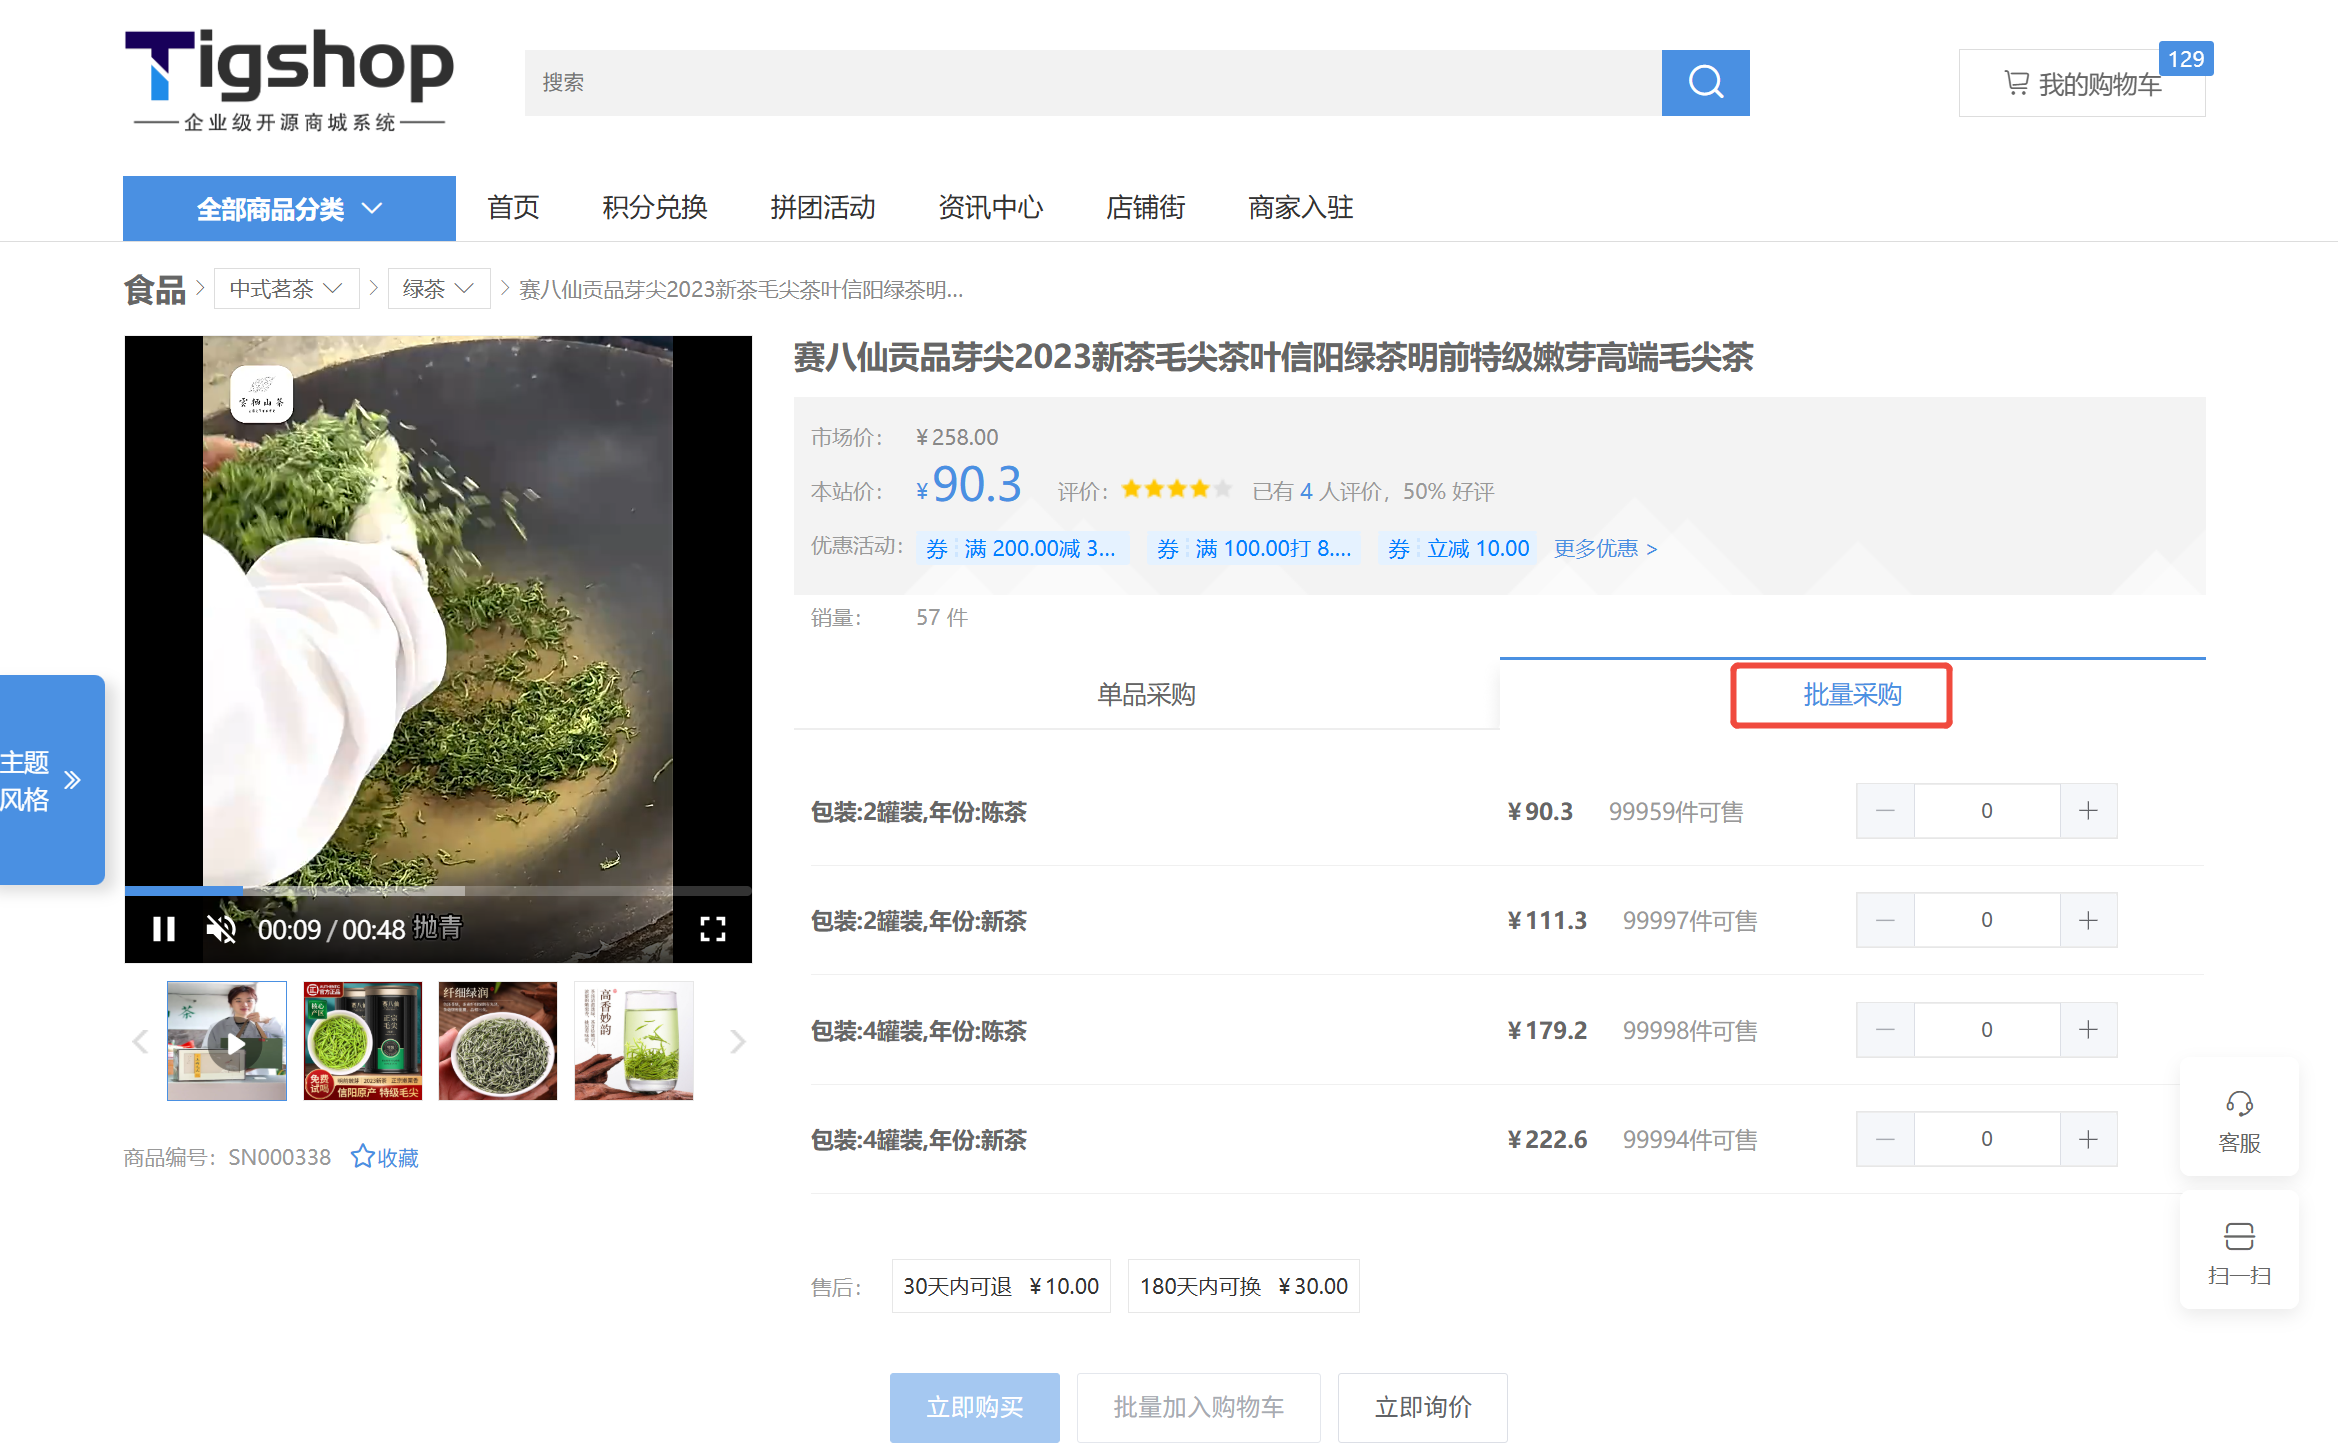Click the 立即询价 button
Screen dimensions: 2338x1455
click(x=1422, y=1407)
